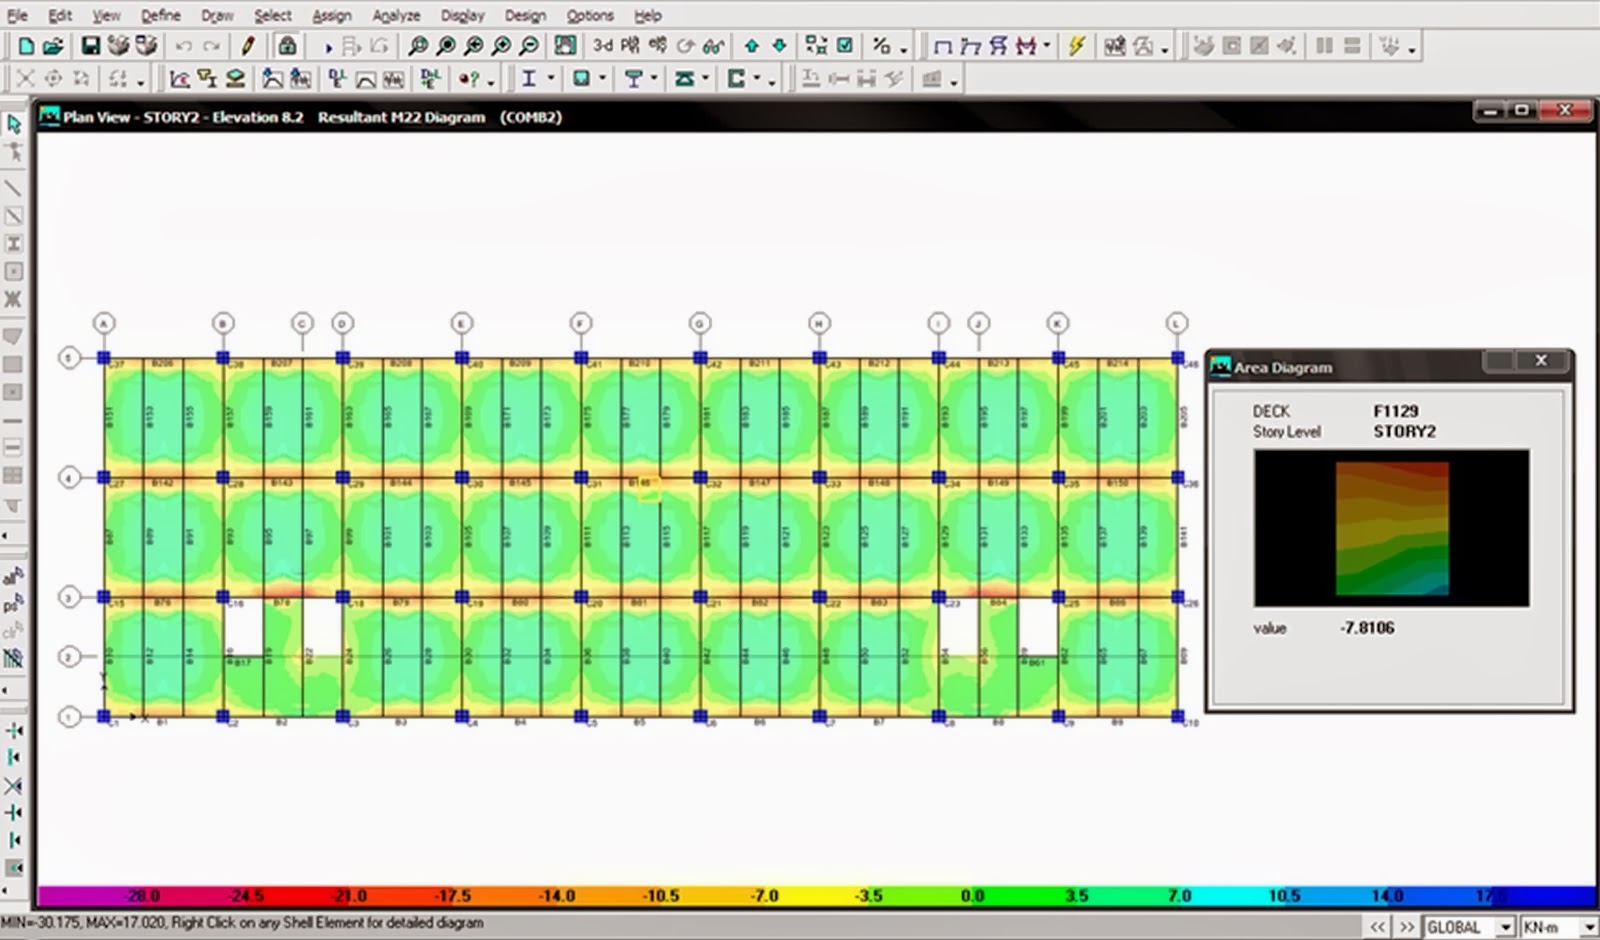Click the Show Undeformed Shape icon
1600x940 pixels.
click(x=942, y=46)
